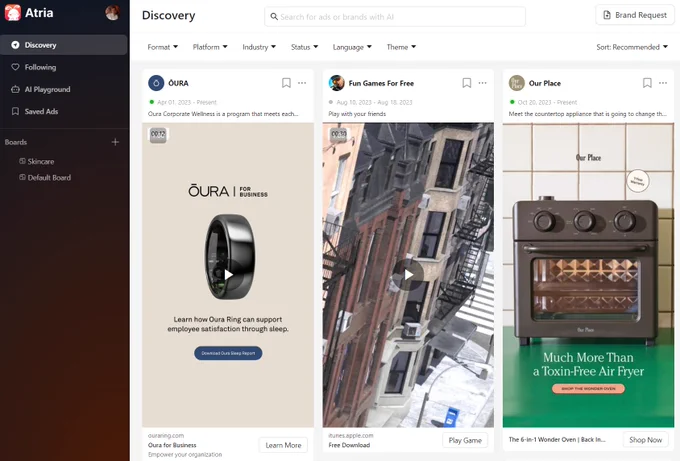Play the OURA ring video
This screenshot has width=680, height=461.
tap(228, 275)
